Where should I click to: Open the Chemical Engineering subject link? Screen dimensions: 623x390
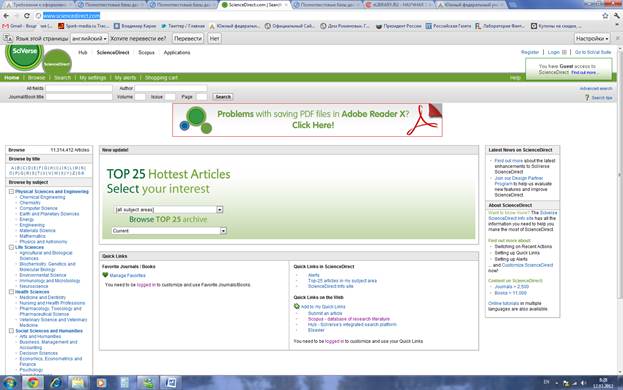[x=42, y=197]
